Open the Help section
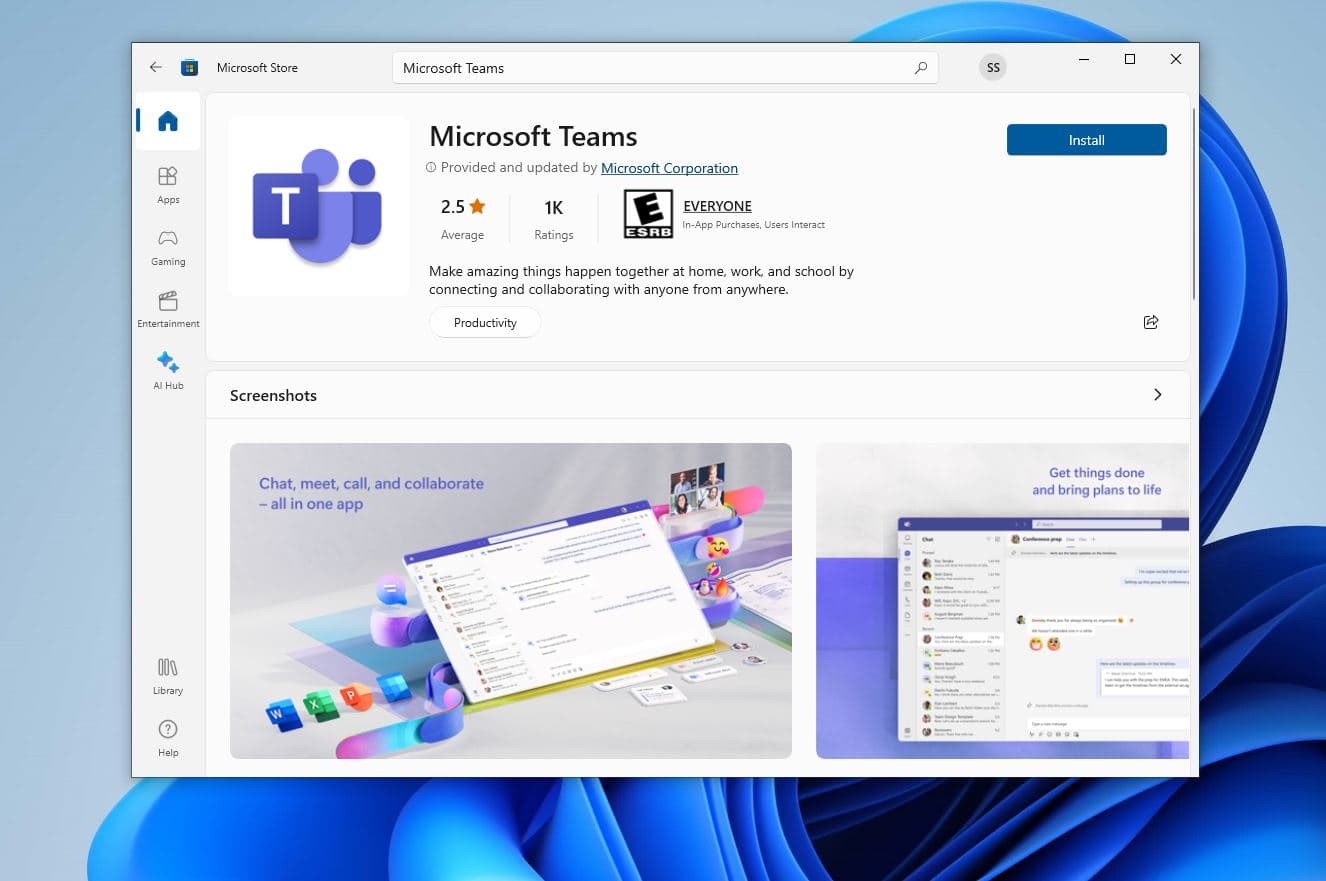The height and width of the screenshot is (881, 1326). tap(167, 736)
